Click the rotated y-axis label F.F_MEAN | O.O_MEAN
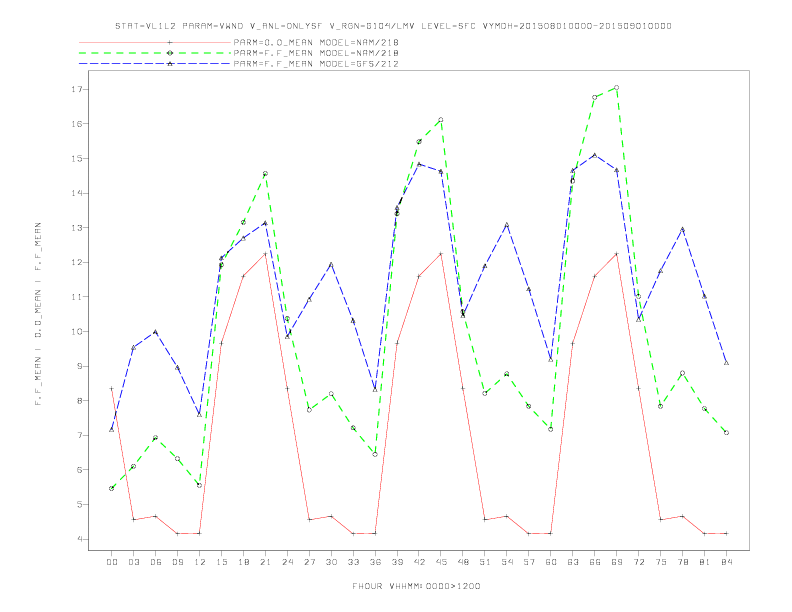Screen dimensions: 792x612 click(x=38, y=314)
